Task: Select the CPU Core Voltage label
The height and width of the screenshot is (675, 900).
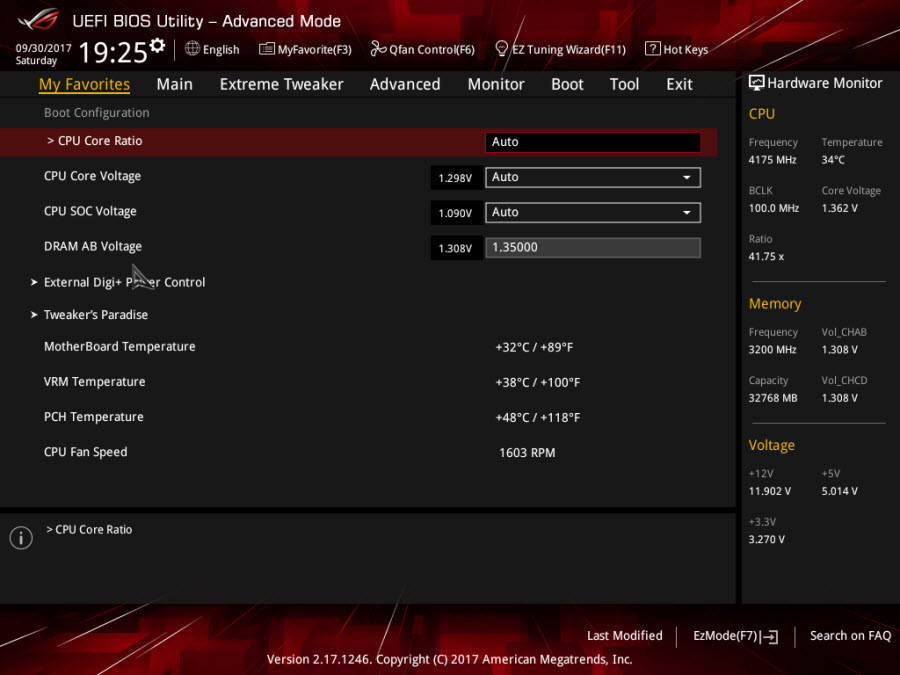Action: [x=92, y=176]
